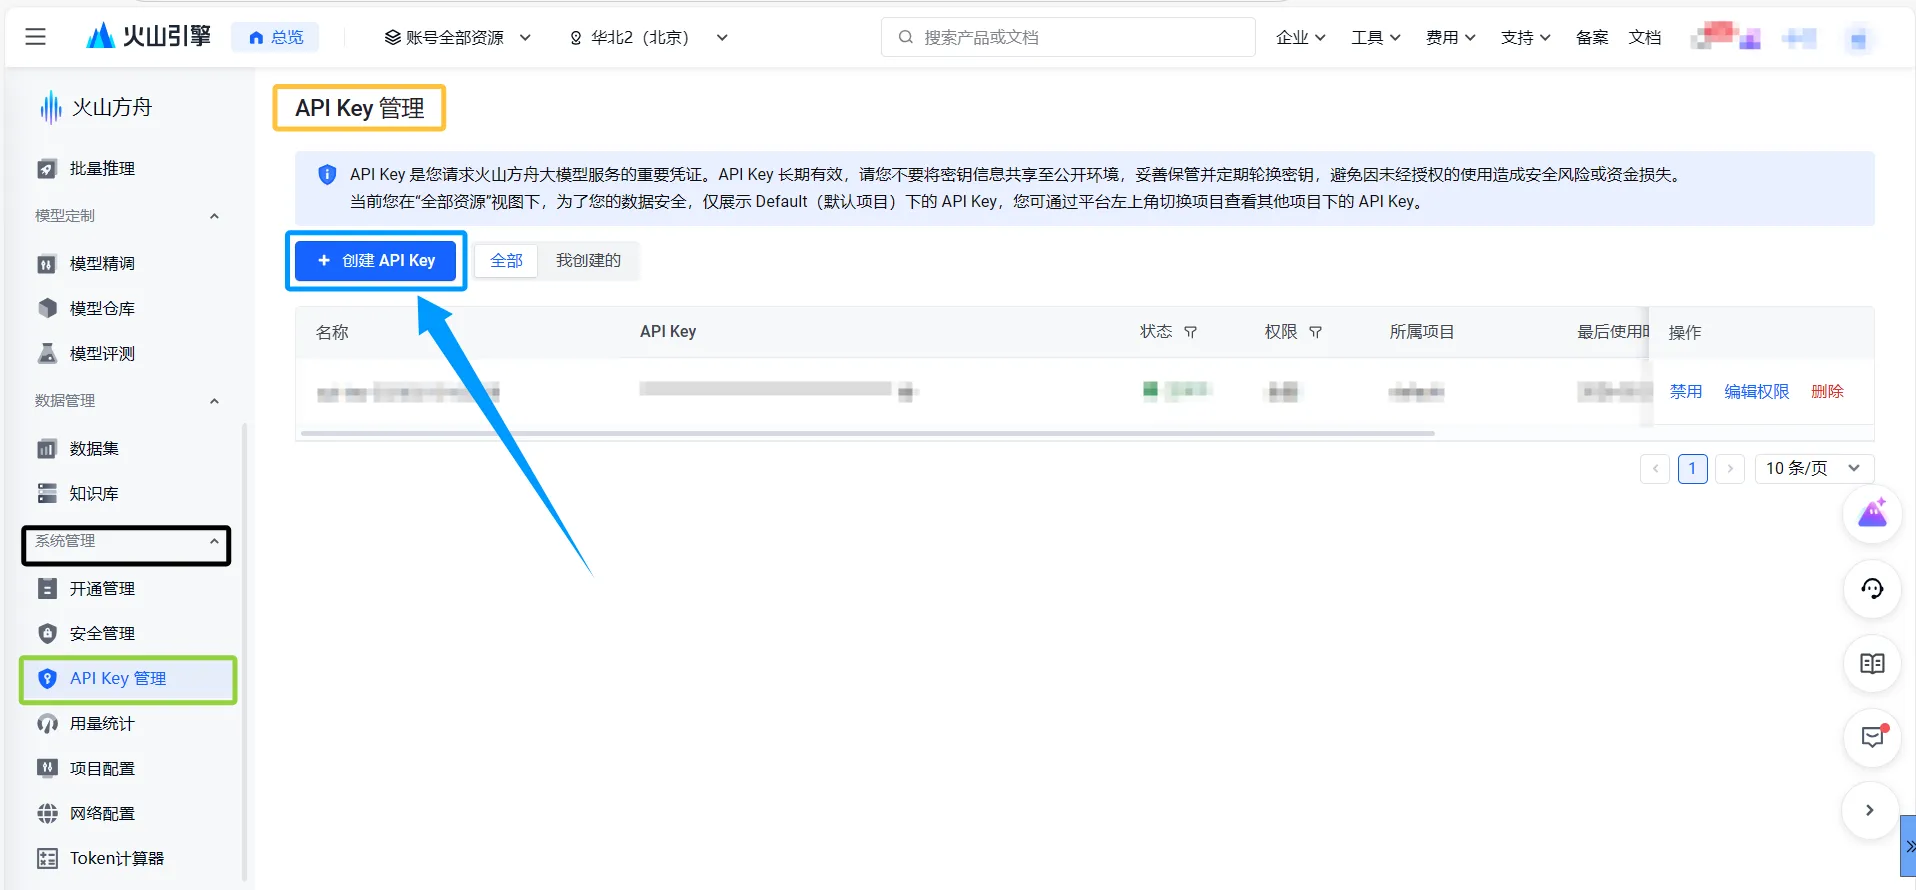Image resolution: width=1916 pixels, height=890 pixels.
Task: Click the API Key column header
Action: coord(668,332)
